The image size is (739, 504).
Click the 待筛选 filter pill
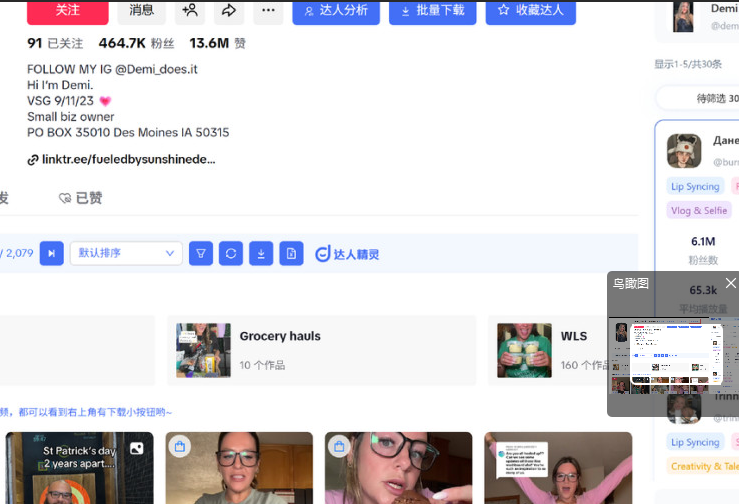(698, 99)
